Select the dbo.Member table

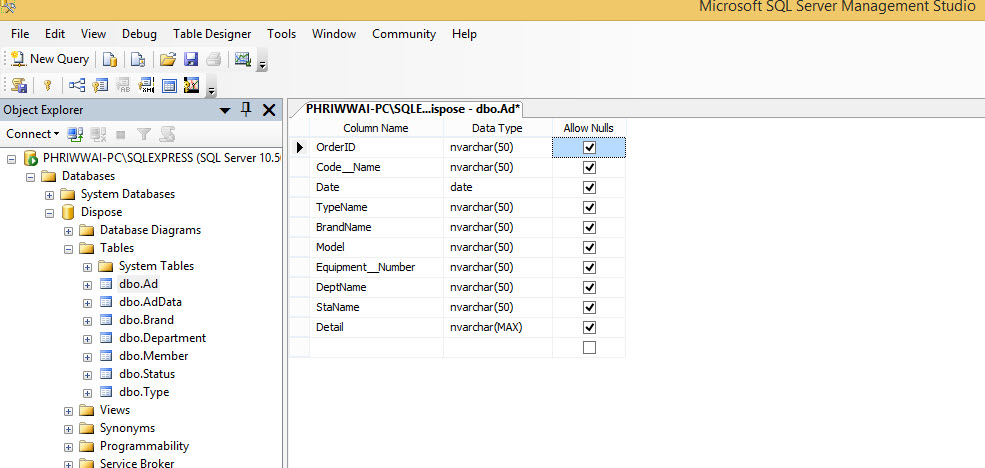coord(153,356)
